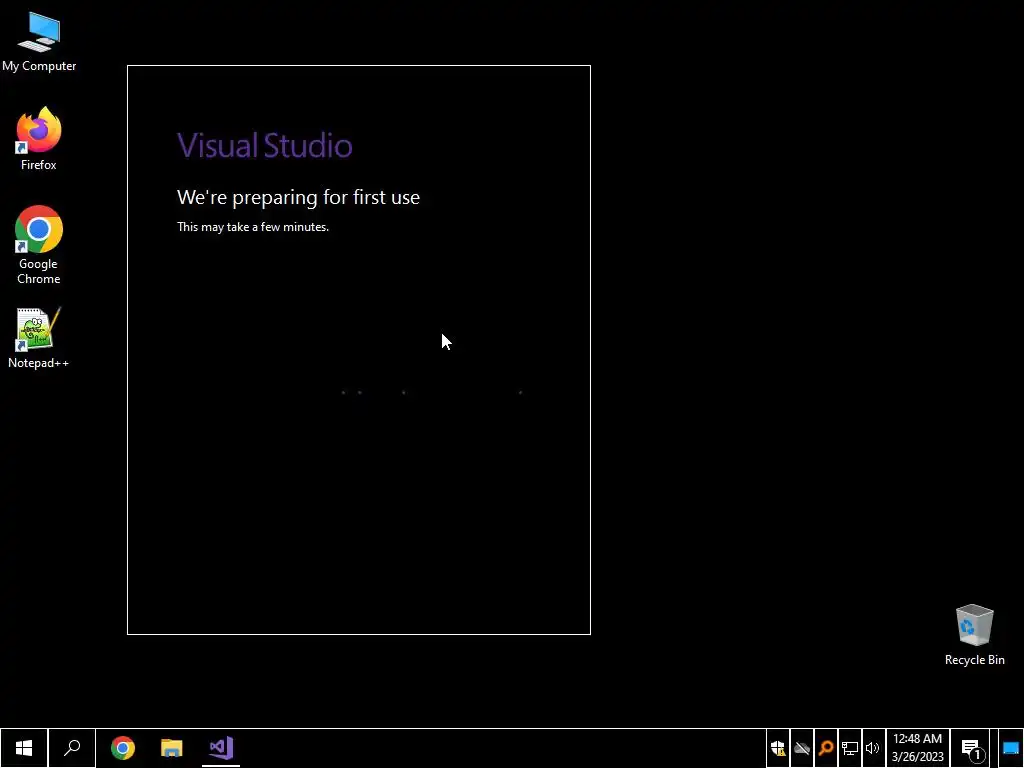Image resolution: width=1024 pixels, height=768 pixels.
Task: Open File Explorer from the taskbar
Action: click(172, 748)
